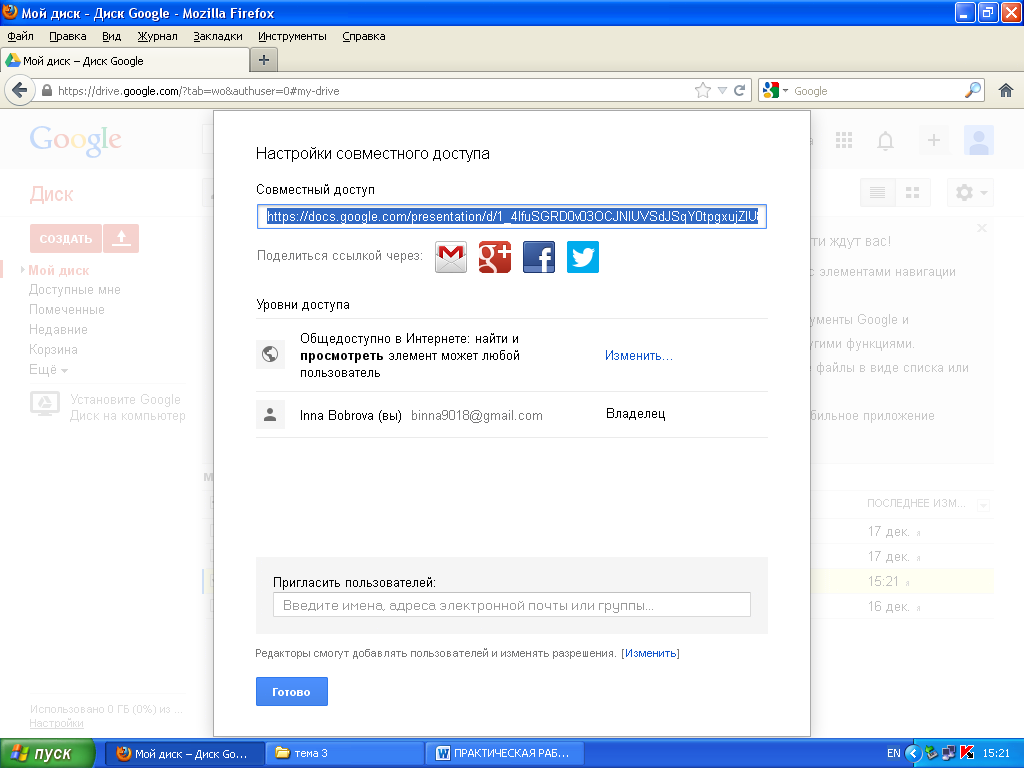
Task: Open the Firefox home page icon
Action: pos(1006,90)
